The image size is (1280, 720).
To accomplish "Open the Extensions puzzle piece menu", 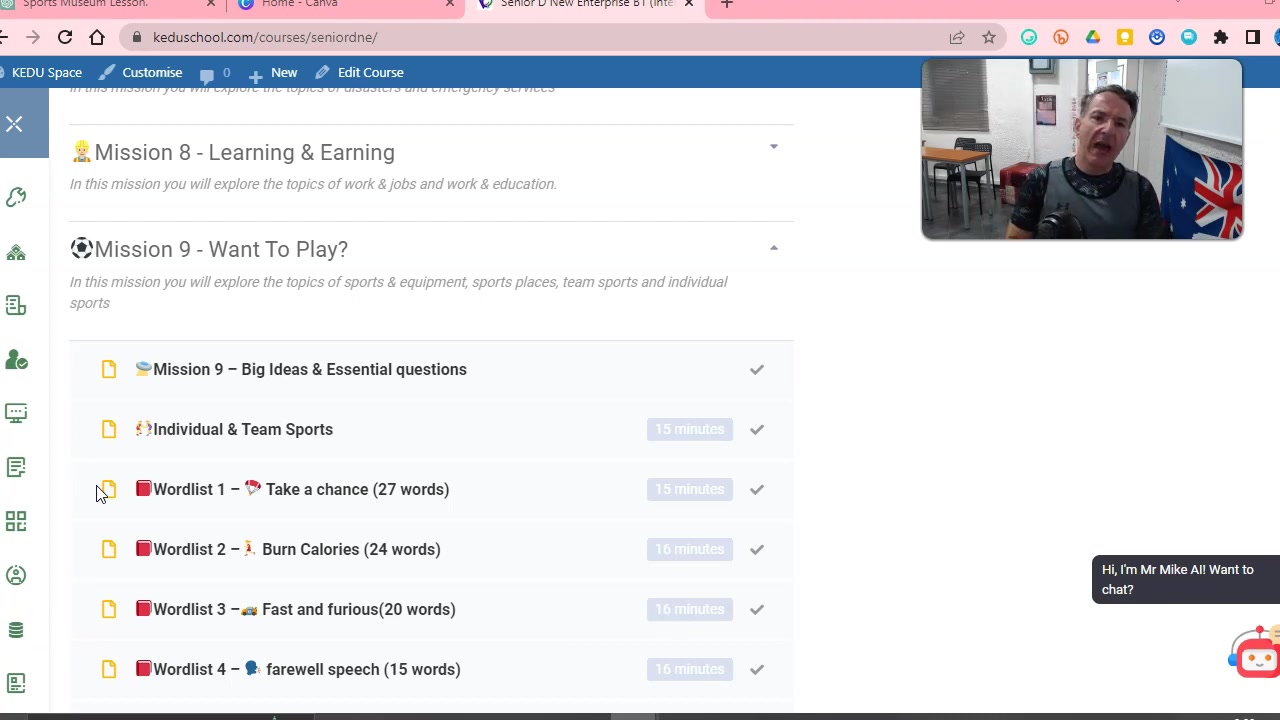I will point(1221,37).
